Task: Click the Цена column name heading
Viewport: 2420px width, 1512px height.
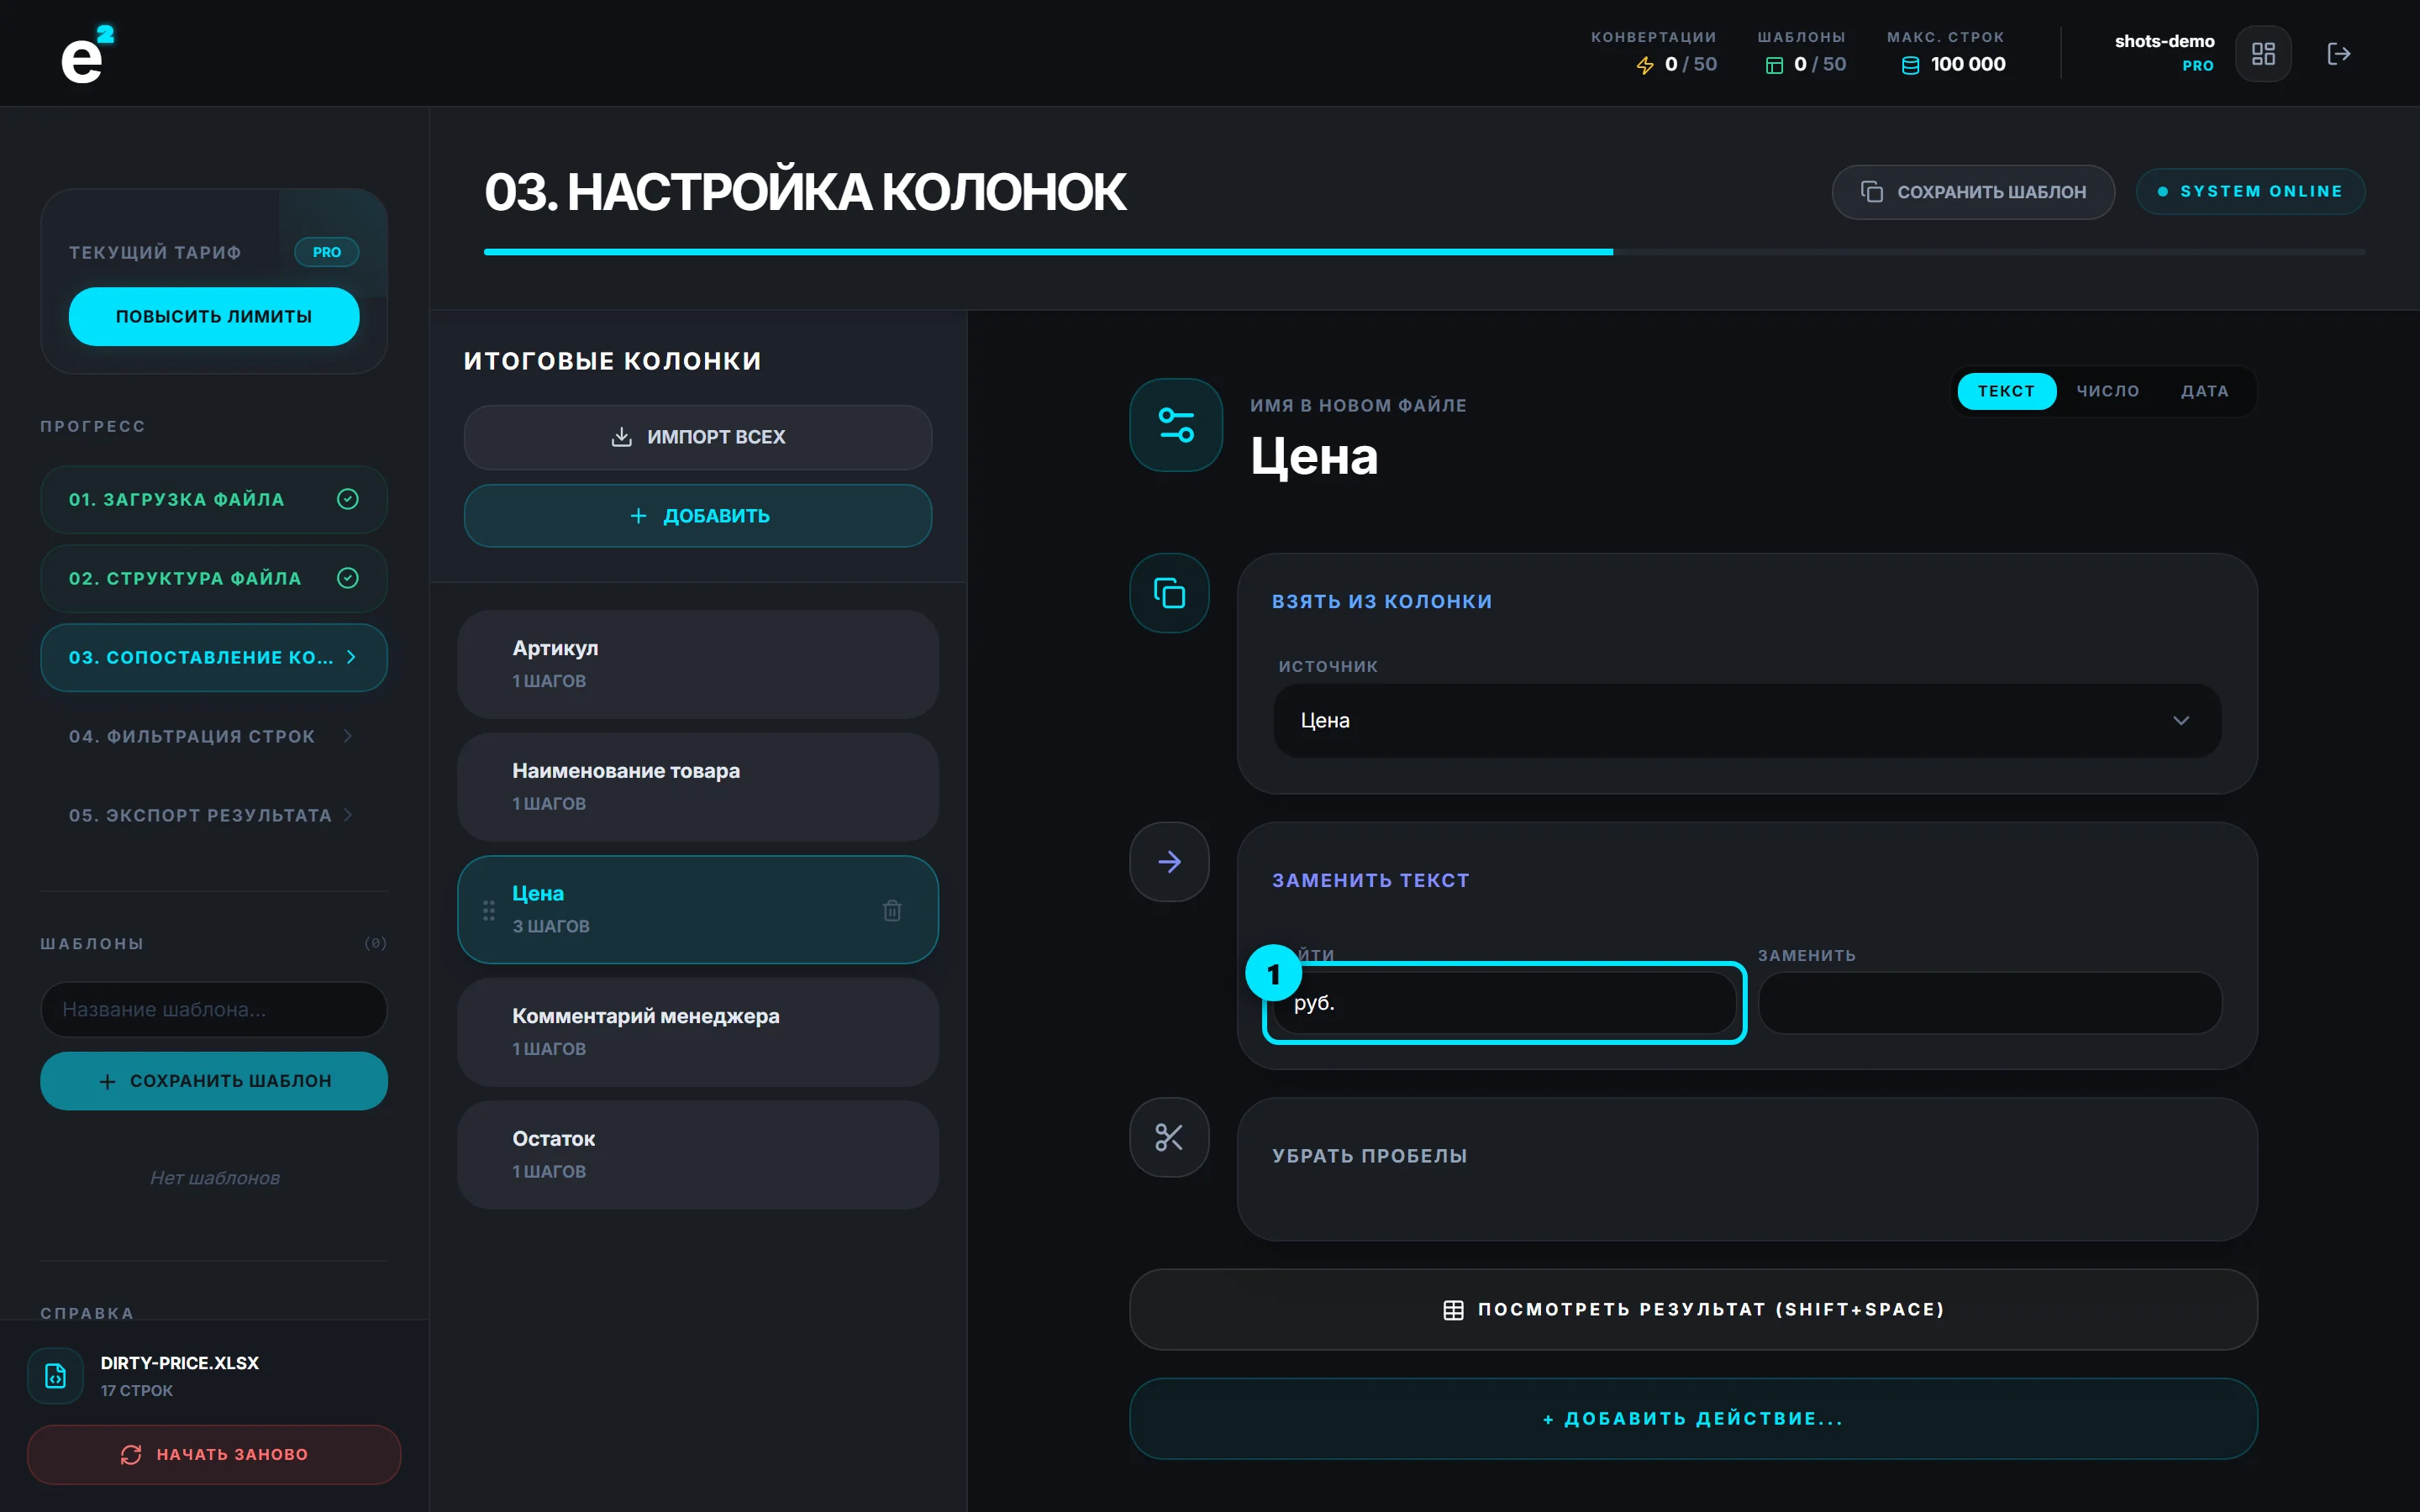Action: (x=1314, y=457)
